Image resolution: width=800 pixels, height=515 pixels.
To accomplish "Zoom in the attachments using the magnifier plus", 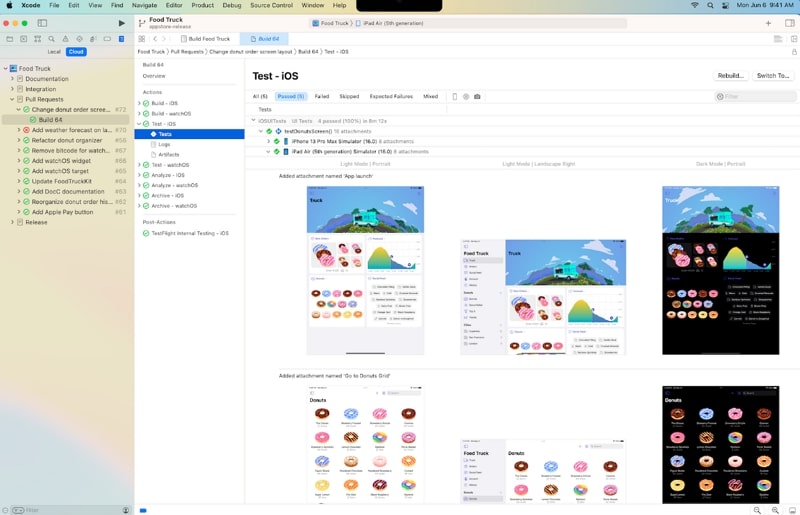I will point(775,510).
